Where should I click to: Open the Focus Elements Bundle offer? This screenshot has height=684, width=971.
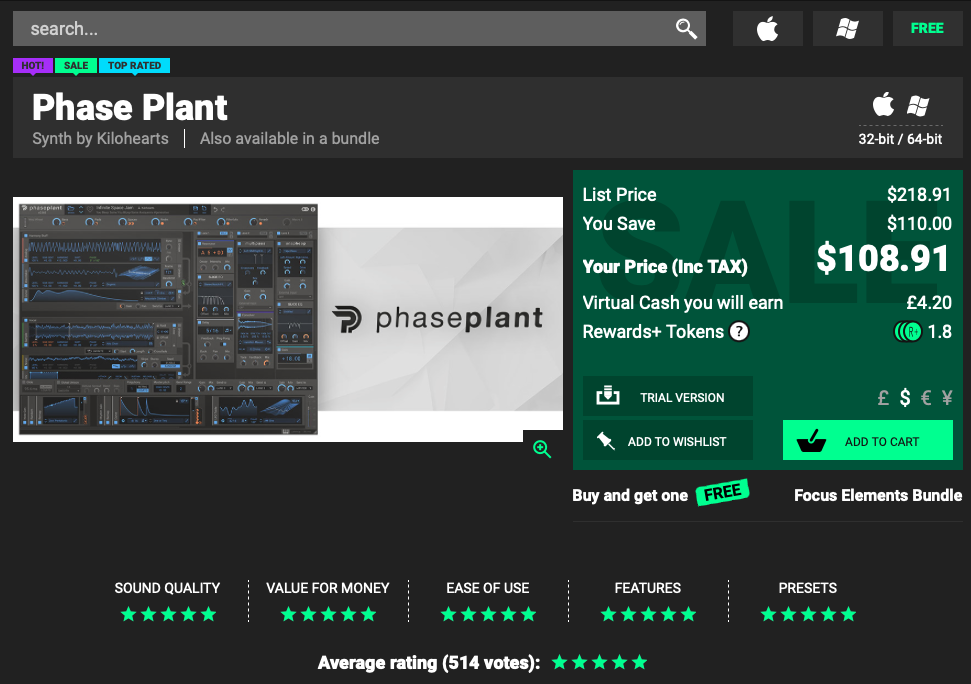877,495
